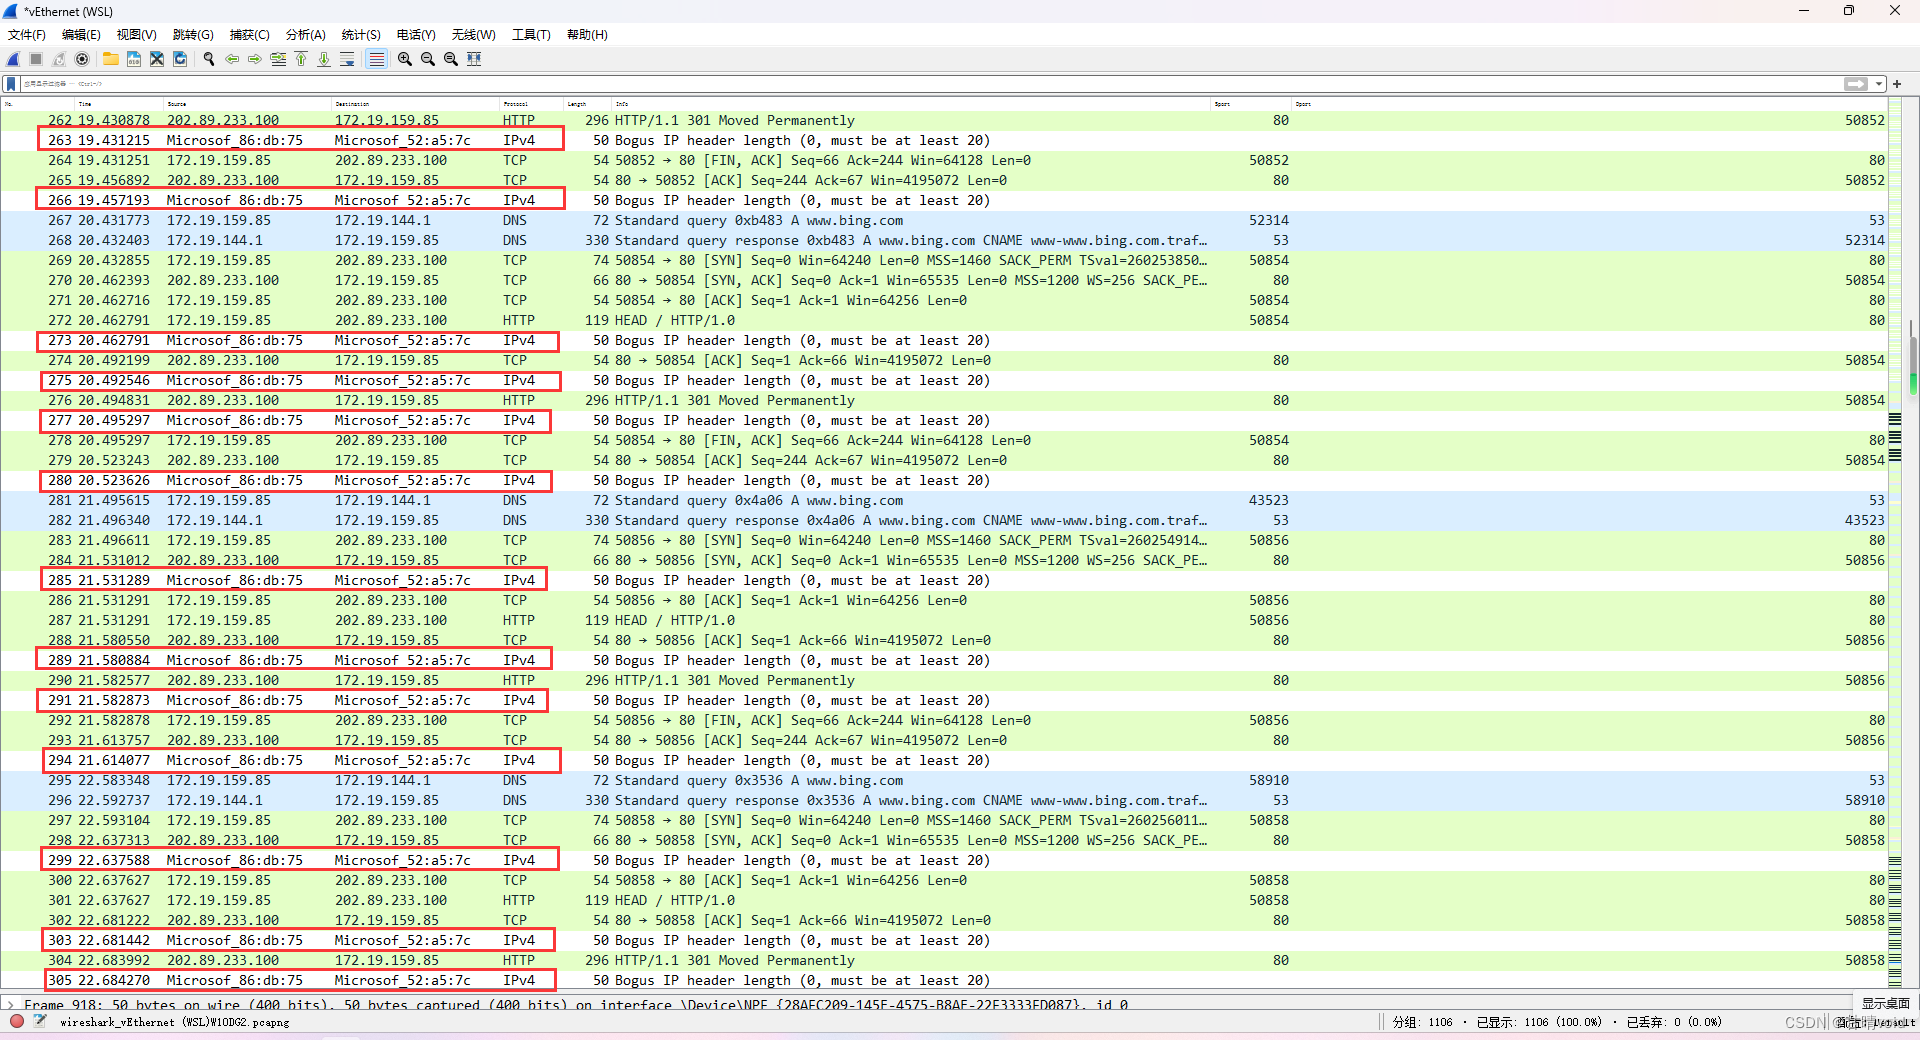1920x1040 pixels.
Task: Open the 编辑(E) menu
Action: 81,34
